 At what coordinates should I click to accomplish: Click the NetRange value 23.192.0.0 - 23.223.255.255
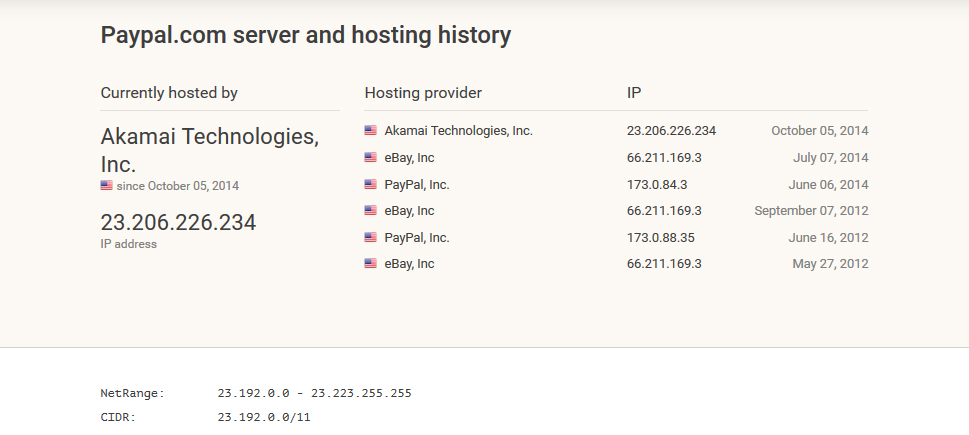pyautogui.click(x=315, y=393)
